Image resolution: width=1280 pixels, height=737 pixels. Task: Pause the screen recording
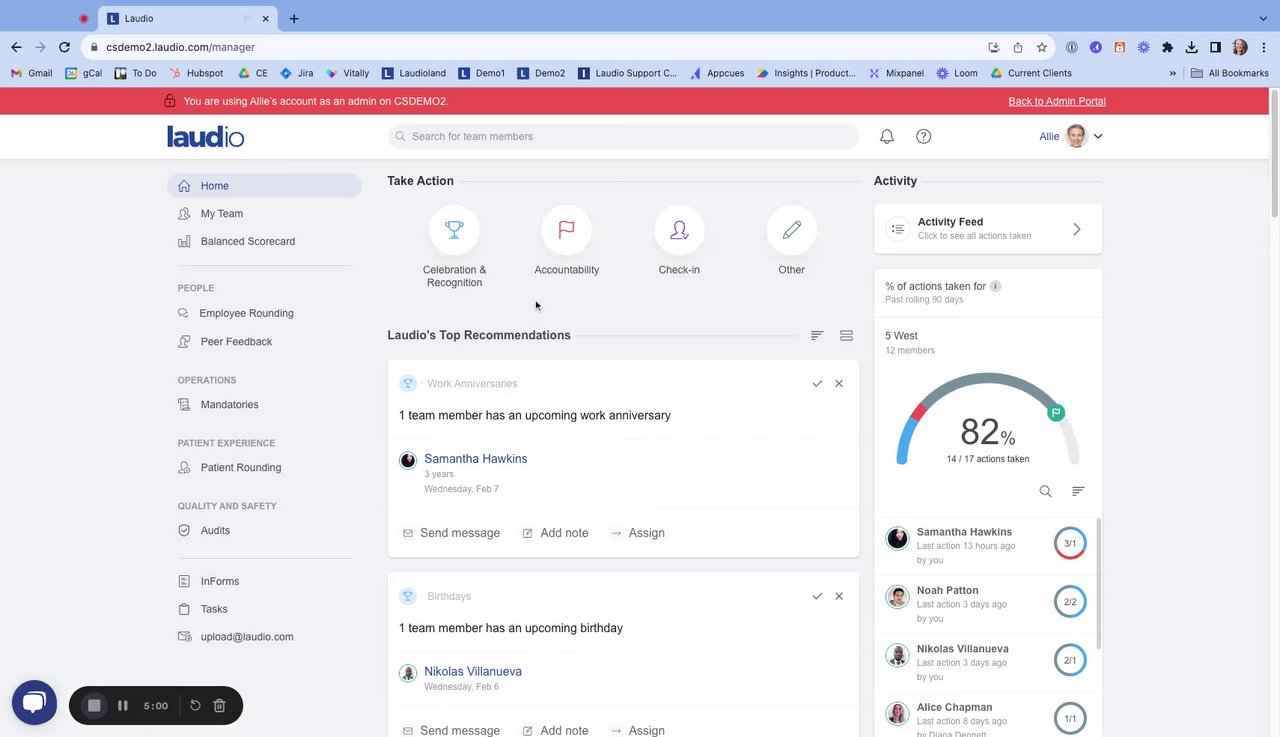pos(123,706)
